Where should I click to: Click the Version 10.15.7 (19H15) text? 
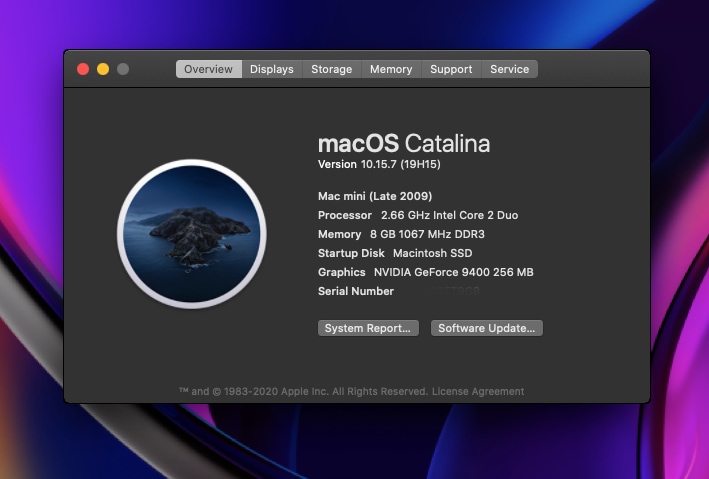coord(379,164)
